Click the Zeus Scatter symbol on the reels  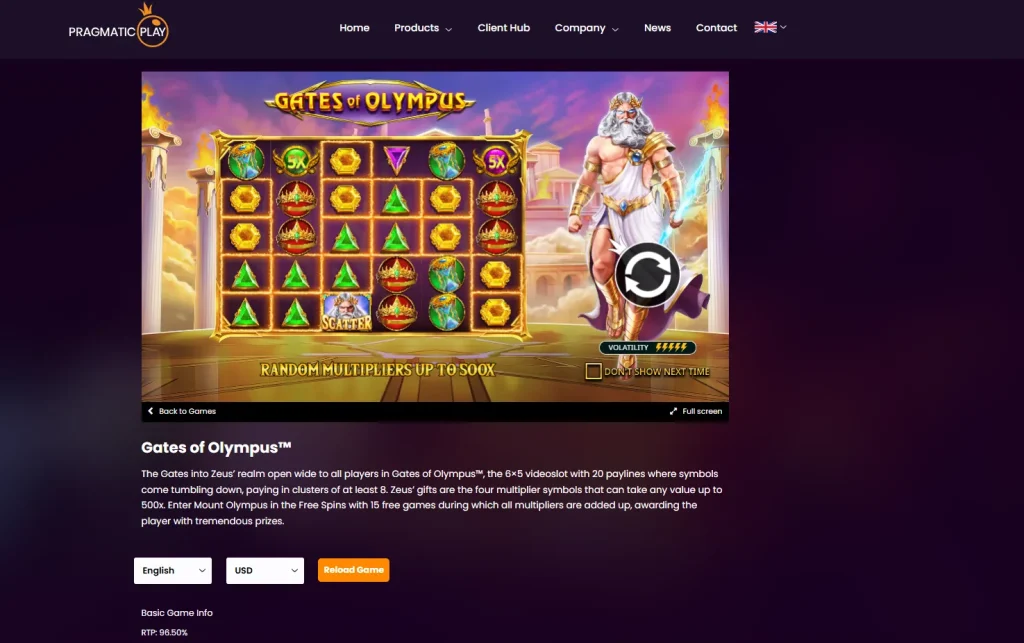click(x=346, y=312)
